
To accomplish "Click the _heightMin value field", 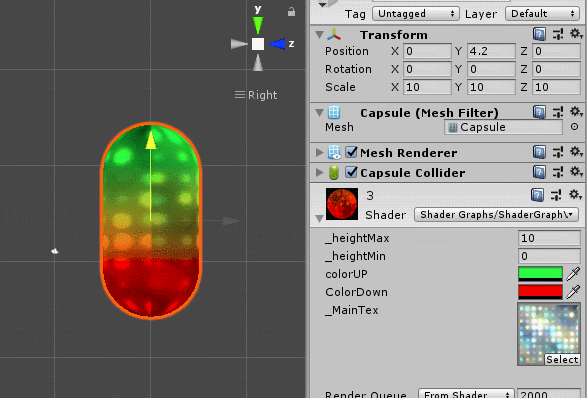I will tap(549, 256).
